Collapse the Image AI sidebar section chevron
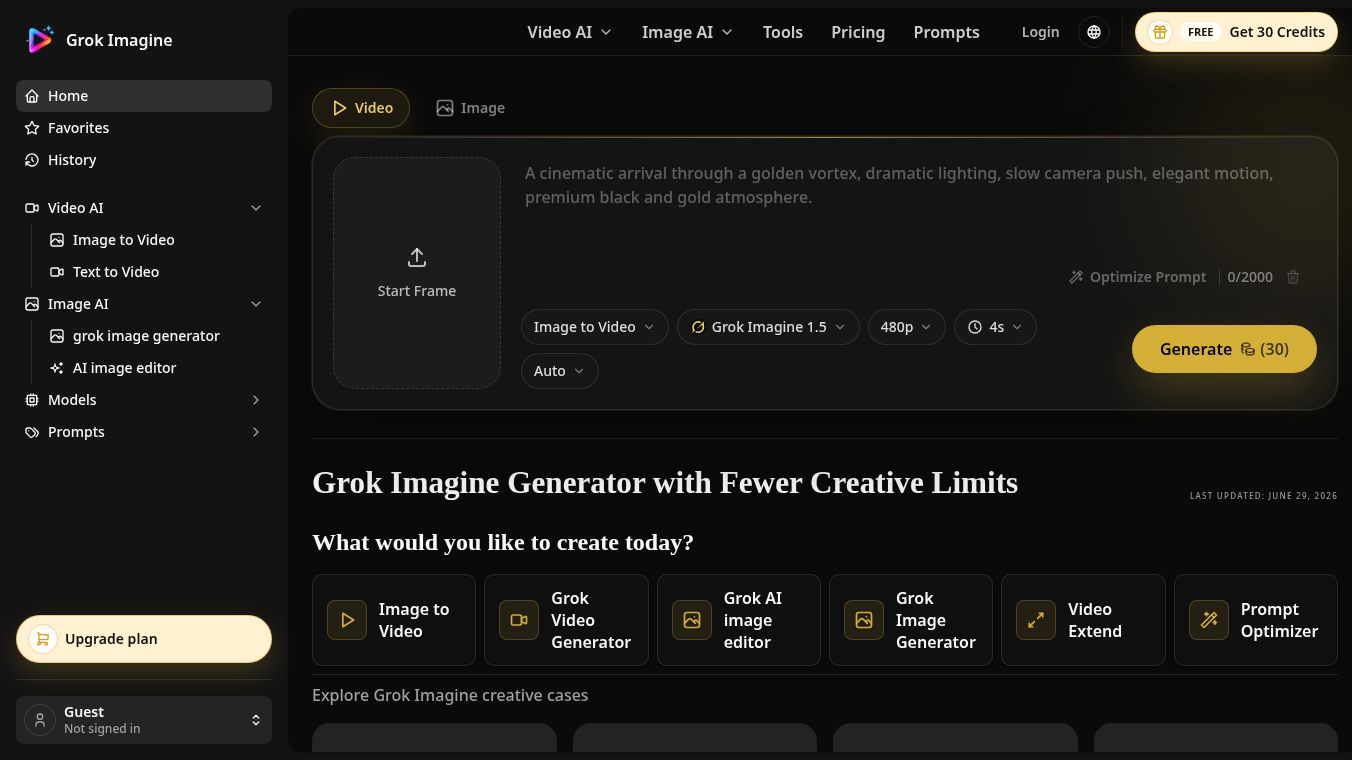Screen dimensions: 1352x760 (x=256, y=304)
